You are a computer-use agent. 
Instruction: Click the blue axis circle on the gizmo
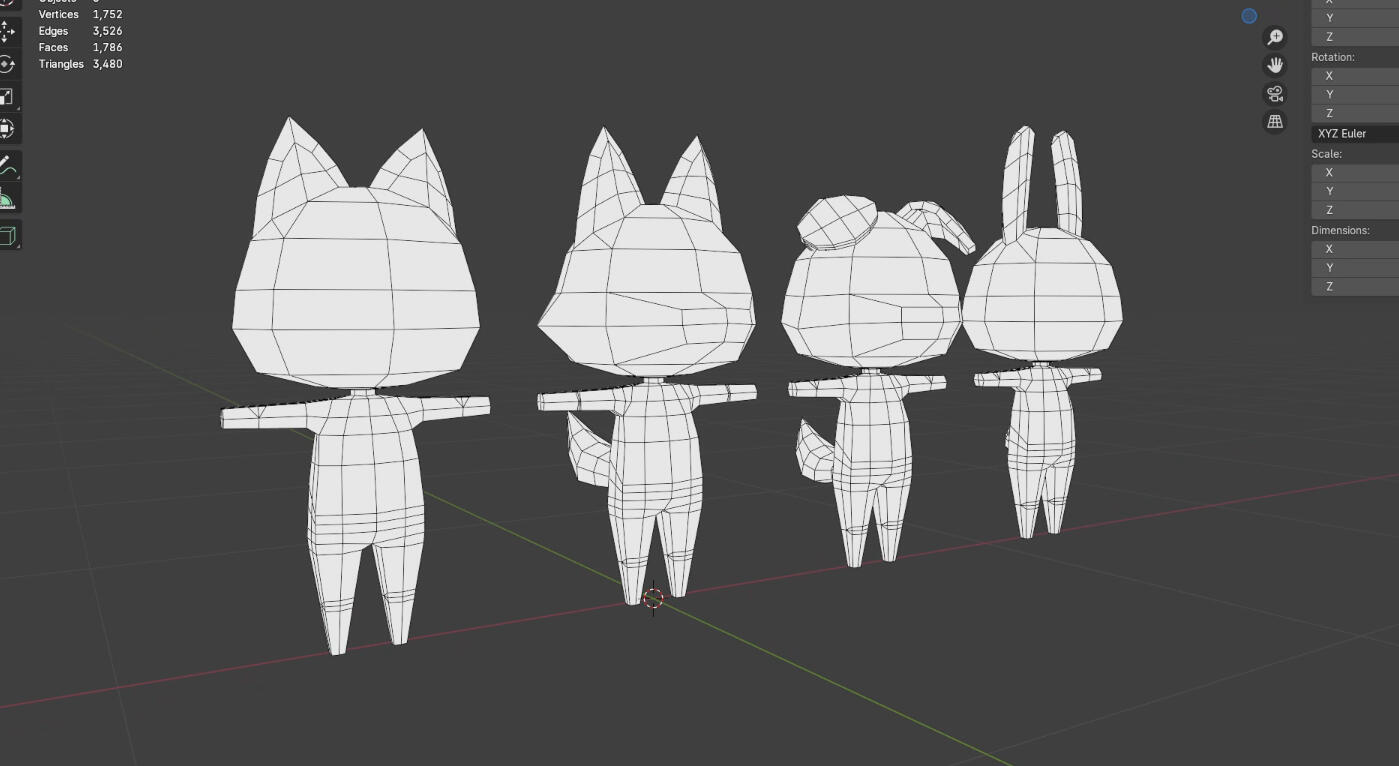[1249, 16]
